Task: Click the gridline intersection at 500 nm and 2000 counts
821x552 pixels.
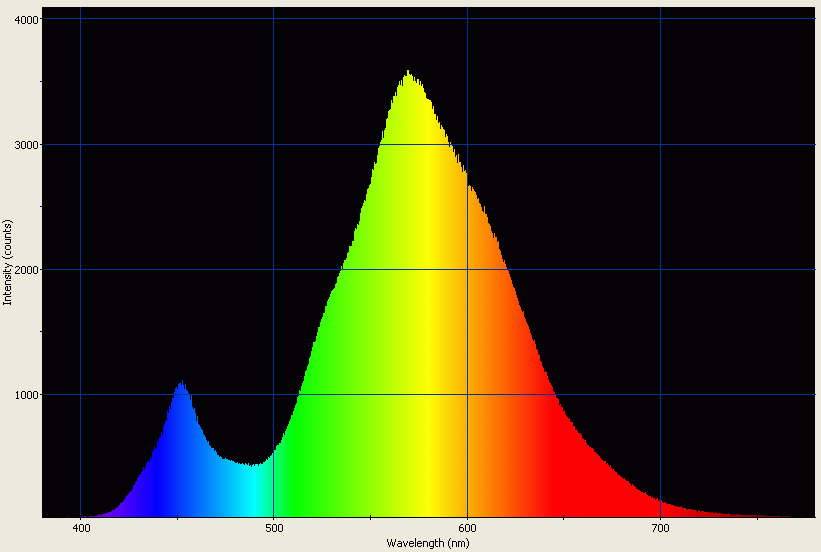Action: [273, 269]
